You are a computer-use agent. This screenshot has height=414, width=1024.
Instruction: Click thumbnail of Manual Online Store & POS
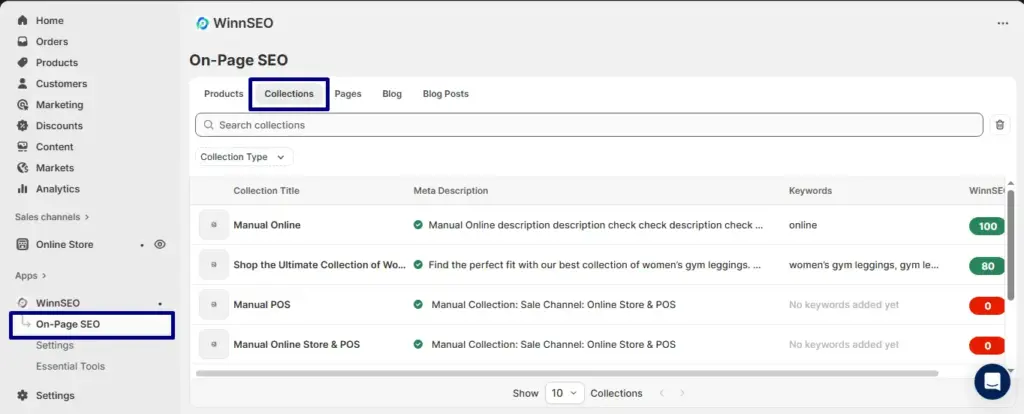coord(214,344)
